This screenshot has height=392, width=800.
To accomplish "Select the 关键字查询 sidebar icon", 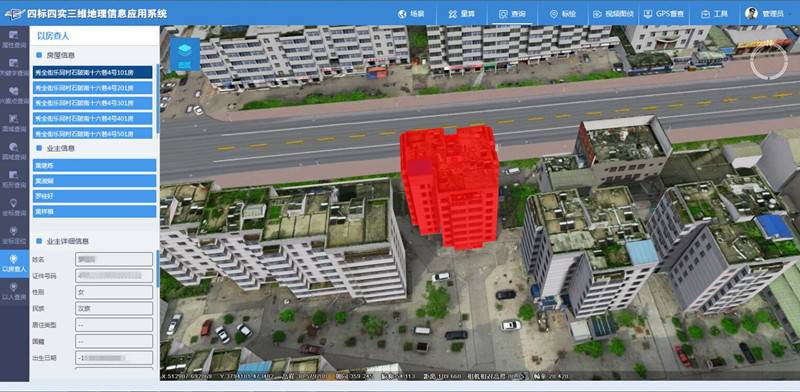I will coord(14,67).
